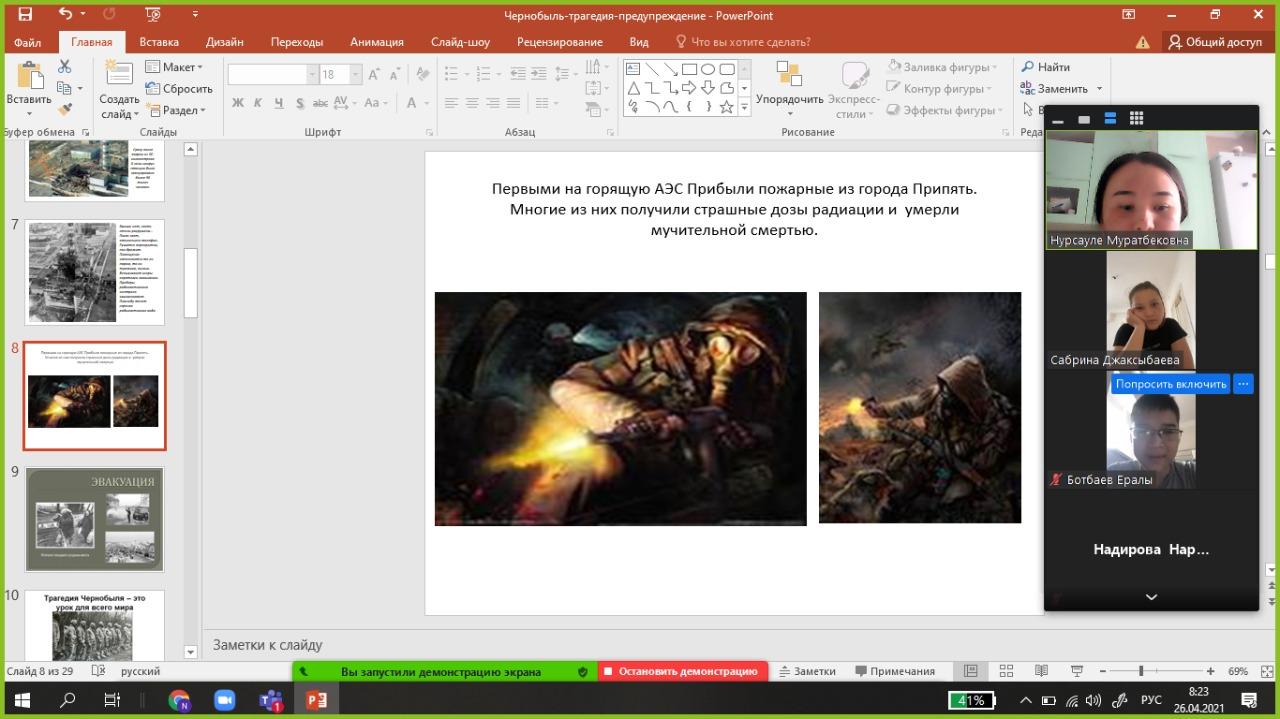
Task: Open the Упорядочить arrange menu
Action: click(x=789, y=92)
